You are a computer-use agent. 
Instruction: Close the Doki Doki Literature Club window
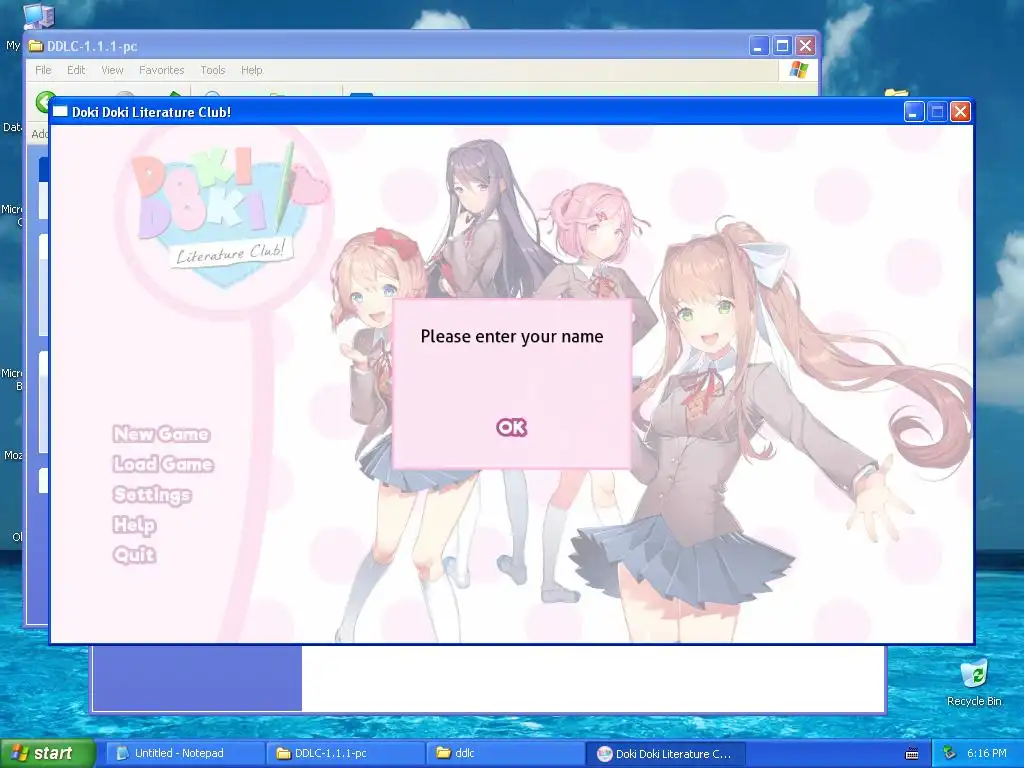[x=960, y=112]
